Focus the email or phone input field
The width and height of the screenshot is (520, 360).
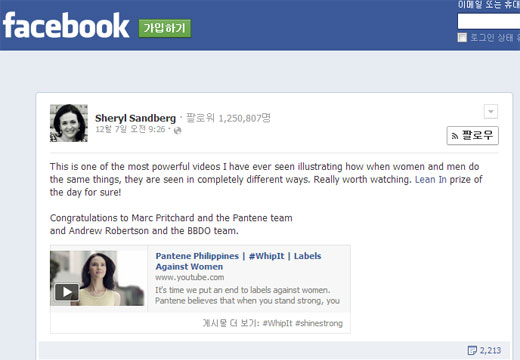coord(489,21)
